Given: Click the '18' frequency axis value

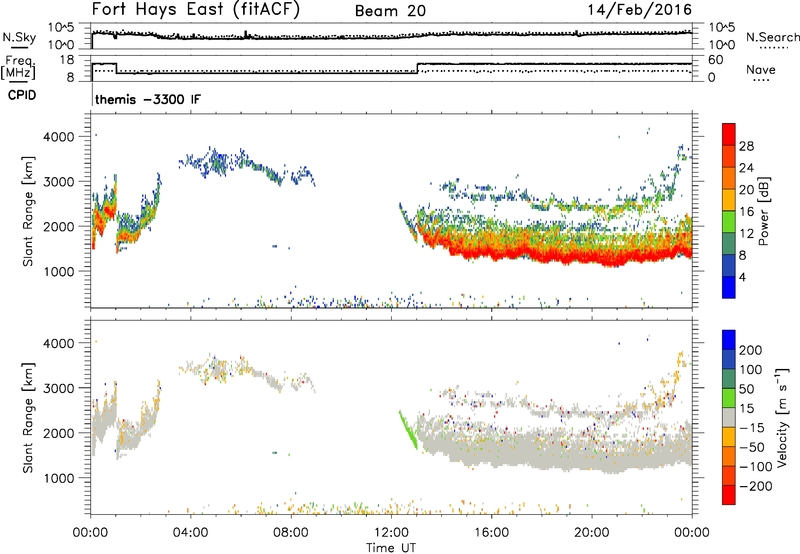Looking at the screenshot, I should pyautogui.click(x=67, y=60).
